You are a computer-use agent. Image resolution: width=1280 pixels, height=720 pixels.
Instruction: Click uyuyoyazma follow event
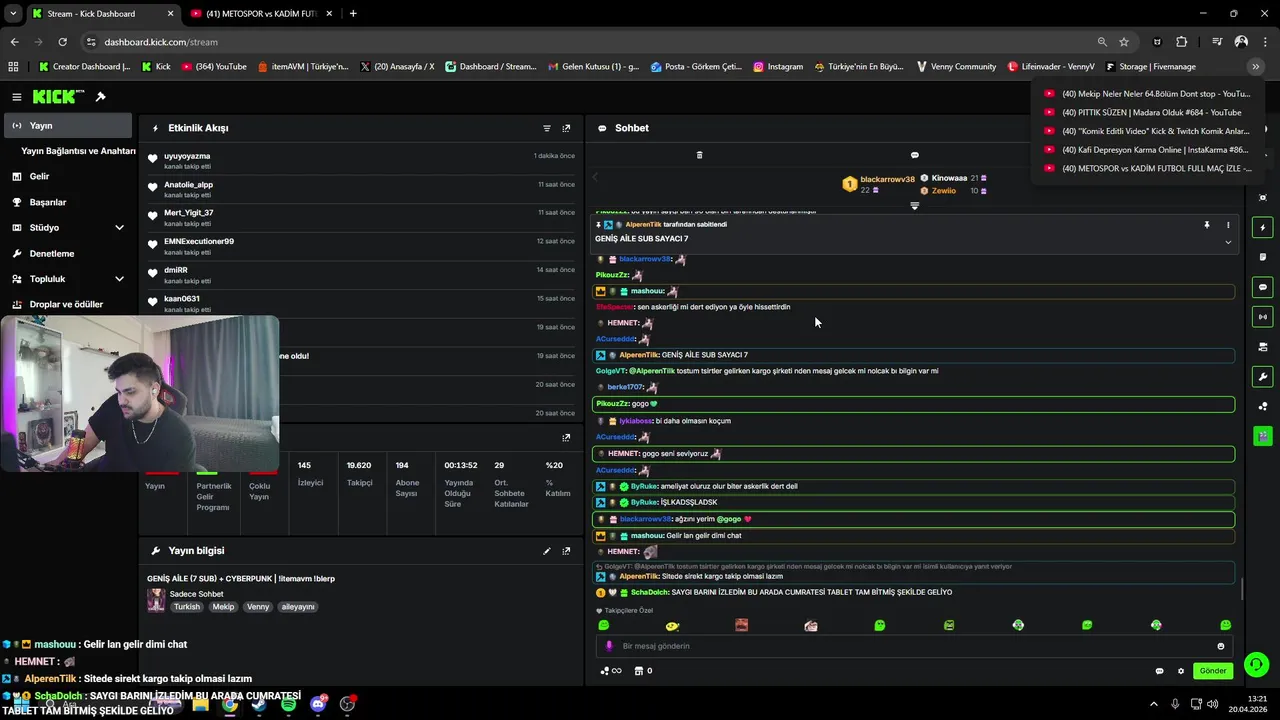(361, 161)
